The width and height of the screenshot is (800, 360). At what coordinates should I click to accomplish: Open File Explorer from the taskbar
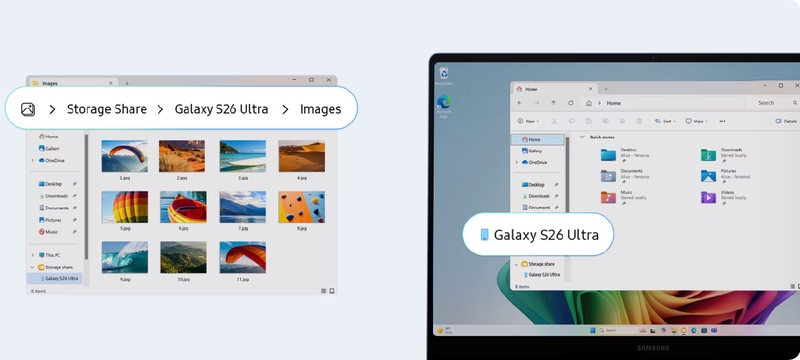pos(673,330)
